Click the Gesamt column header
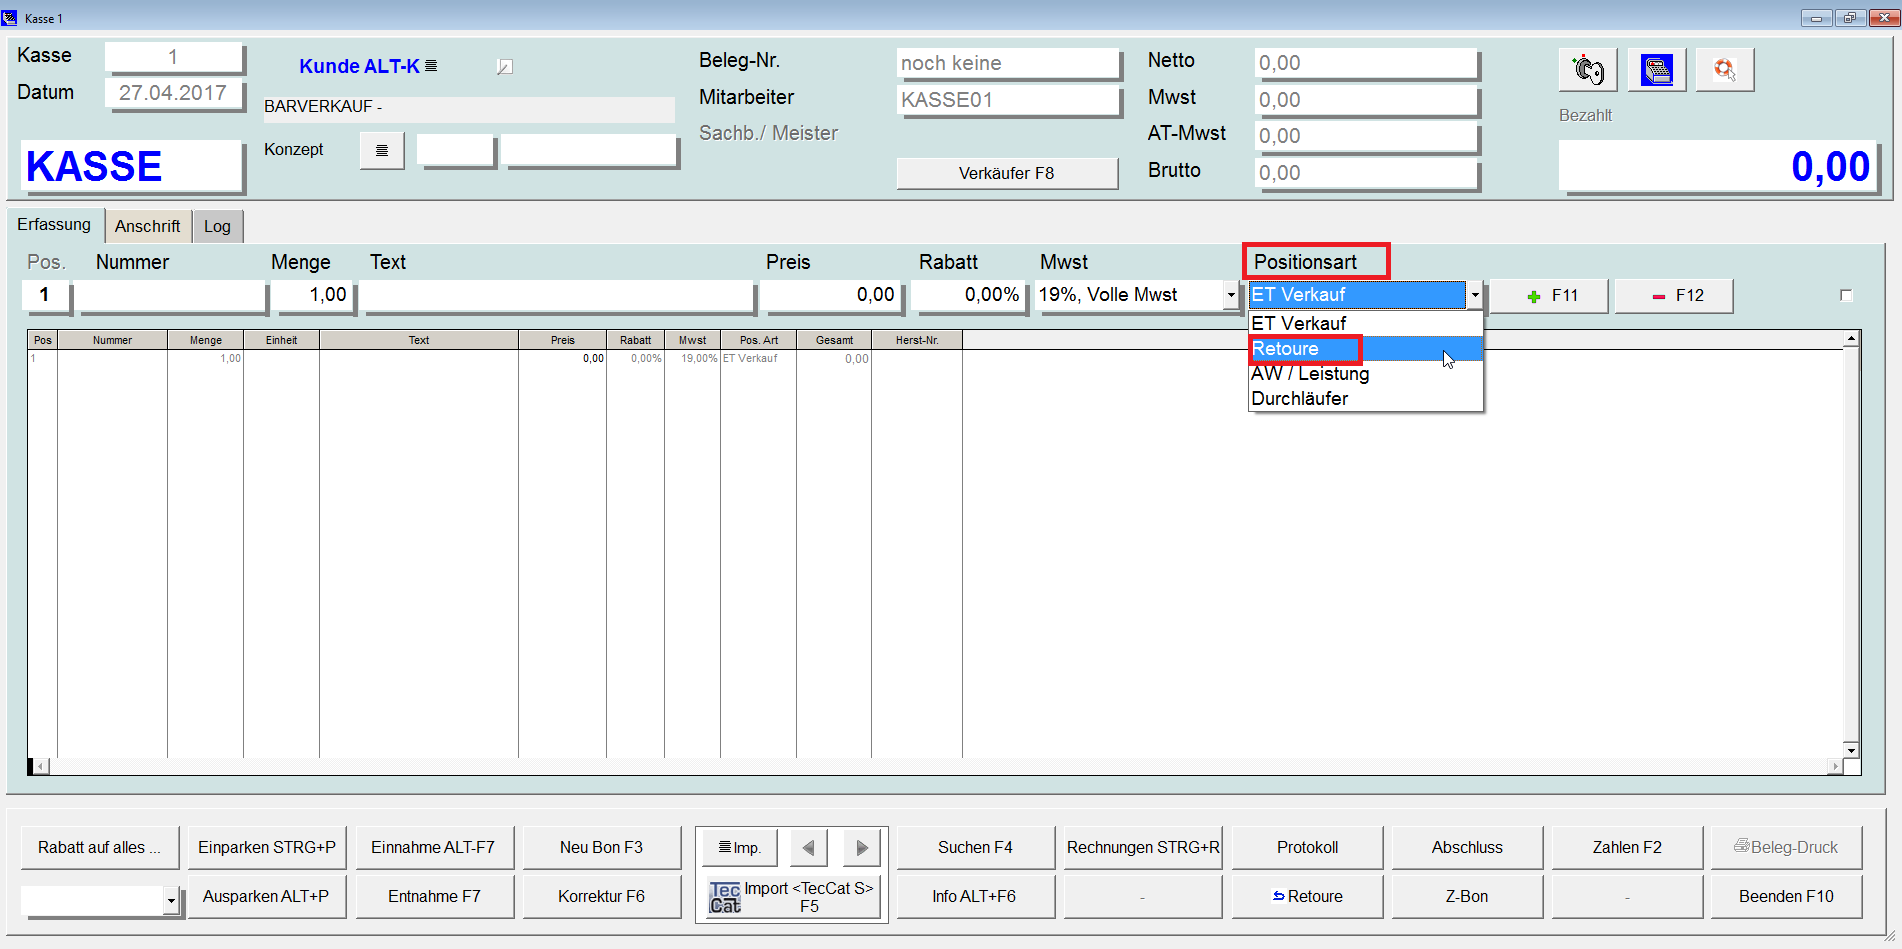Screen dimensions: 1902x949 [834, 340]
